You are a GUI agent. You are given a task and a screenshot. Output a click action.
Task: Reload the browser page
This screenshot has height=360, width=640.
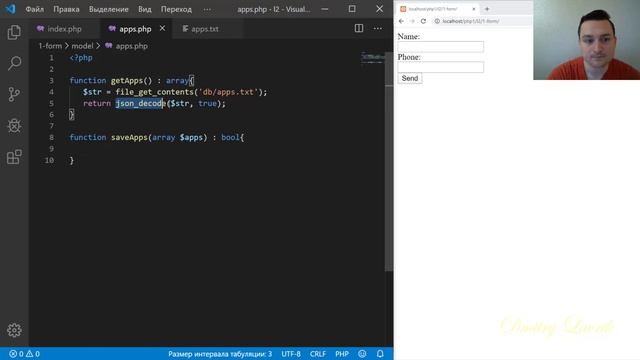point(423,21)
